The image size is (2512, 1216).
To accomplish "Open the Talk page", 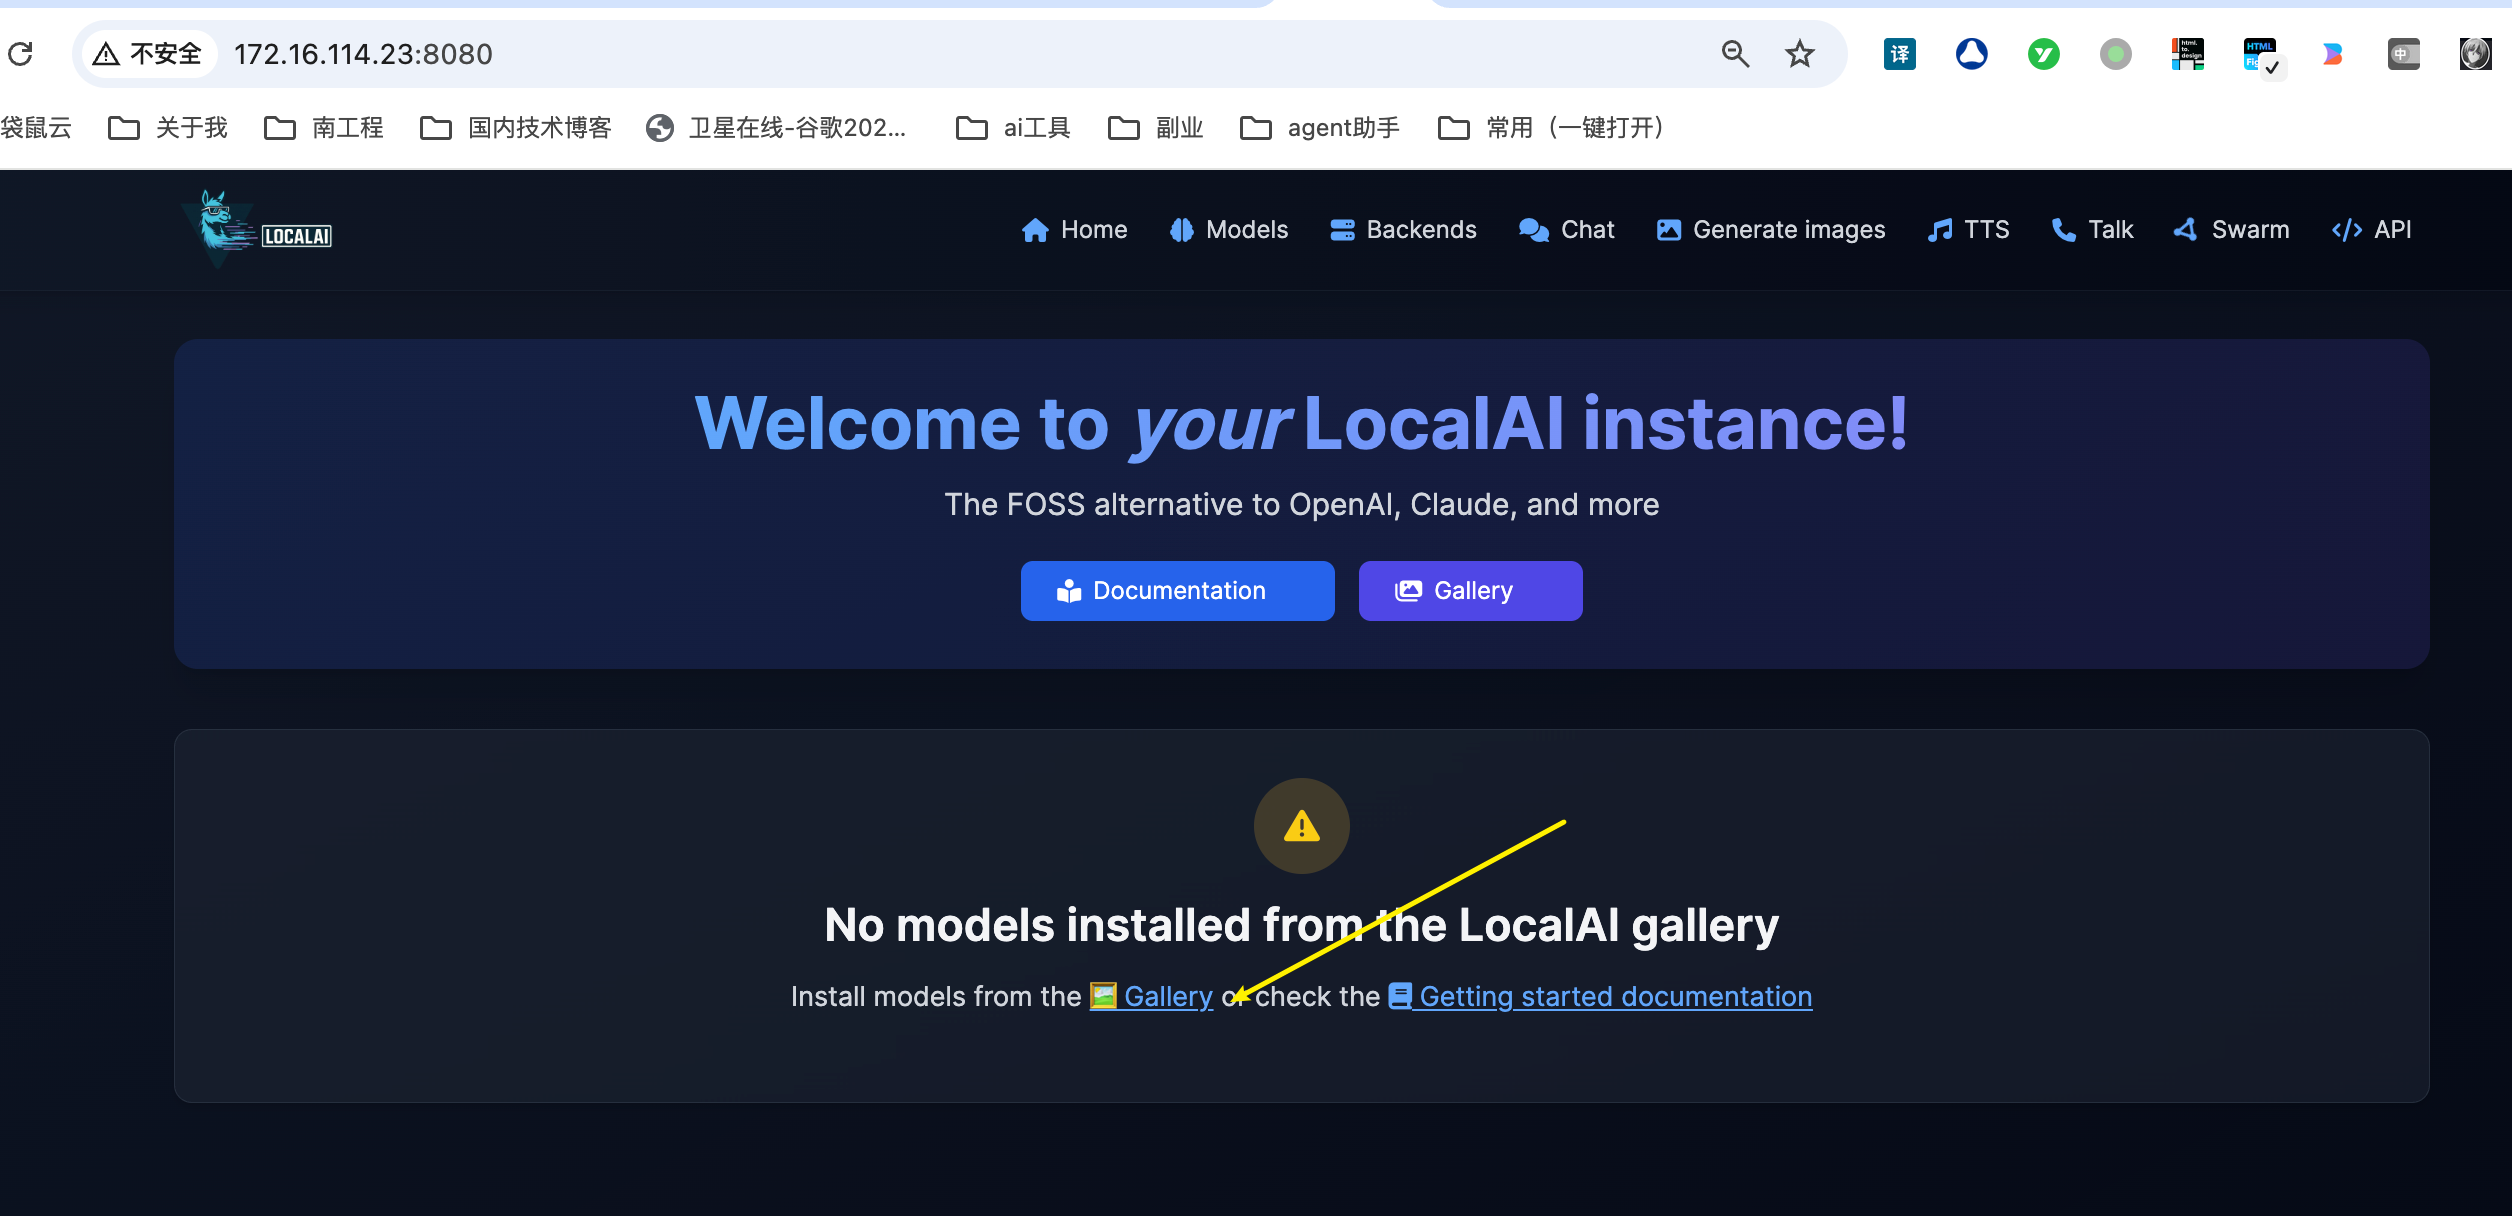I will (2092, 230).
